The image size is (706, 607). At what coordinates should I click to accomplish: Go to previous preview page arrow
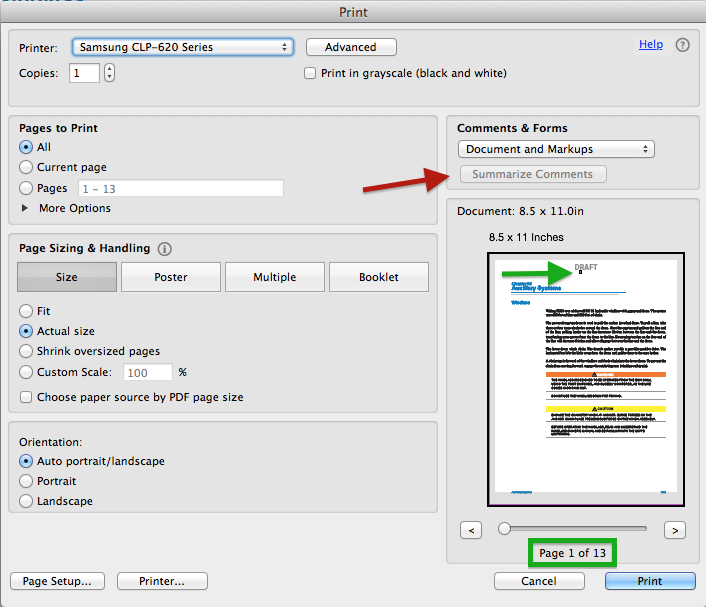point(472,529)
